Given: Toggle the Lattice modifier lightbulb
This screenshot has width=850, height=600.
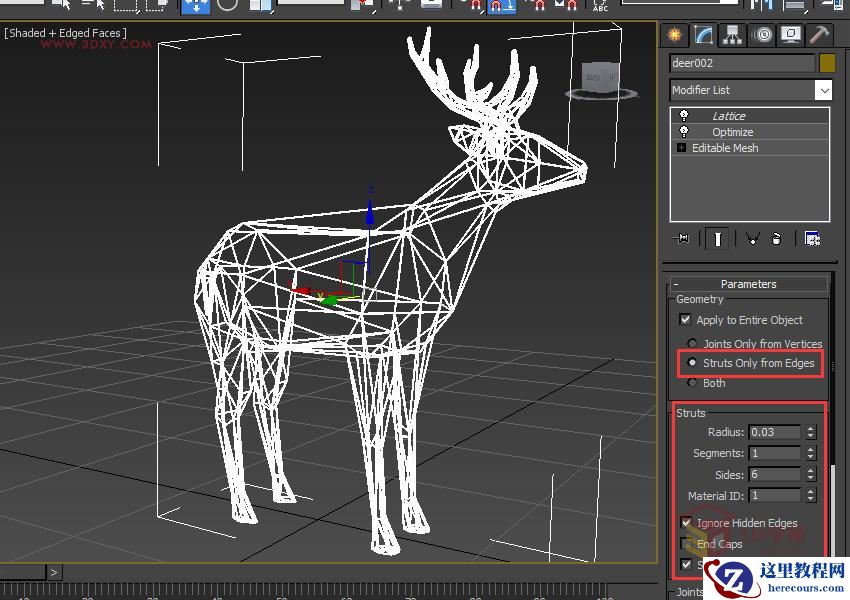Looking at the screenshot, I should (x=684, y=116).
